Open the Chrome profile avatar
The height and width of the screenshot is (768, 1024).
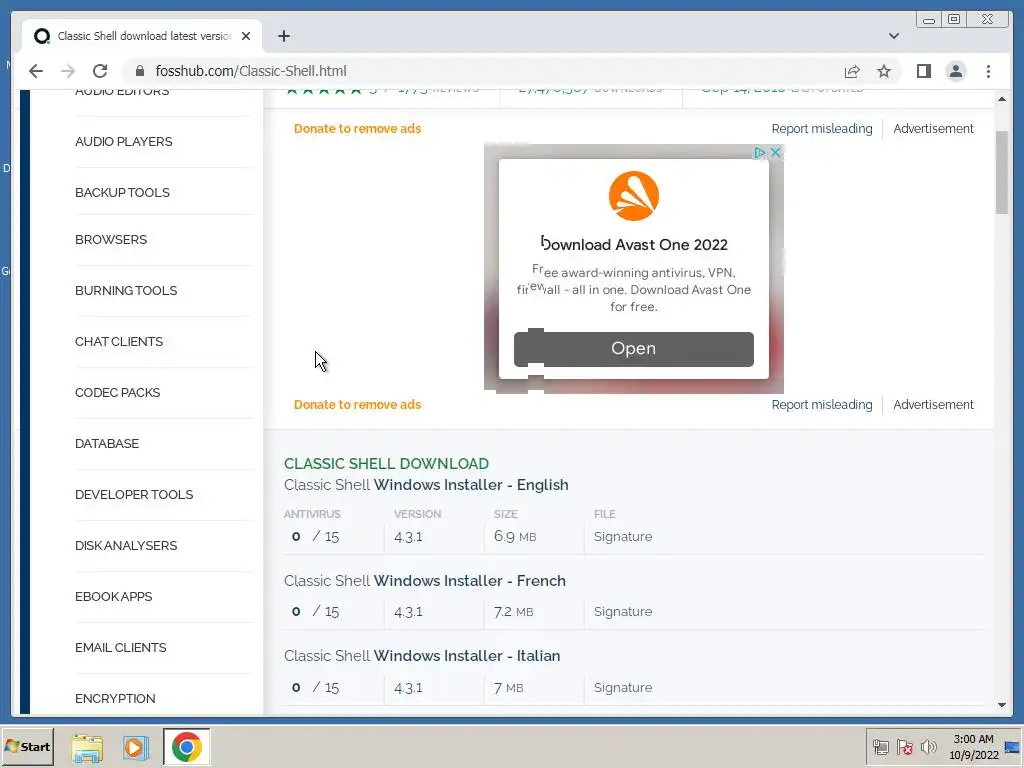956,71
